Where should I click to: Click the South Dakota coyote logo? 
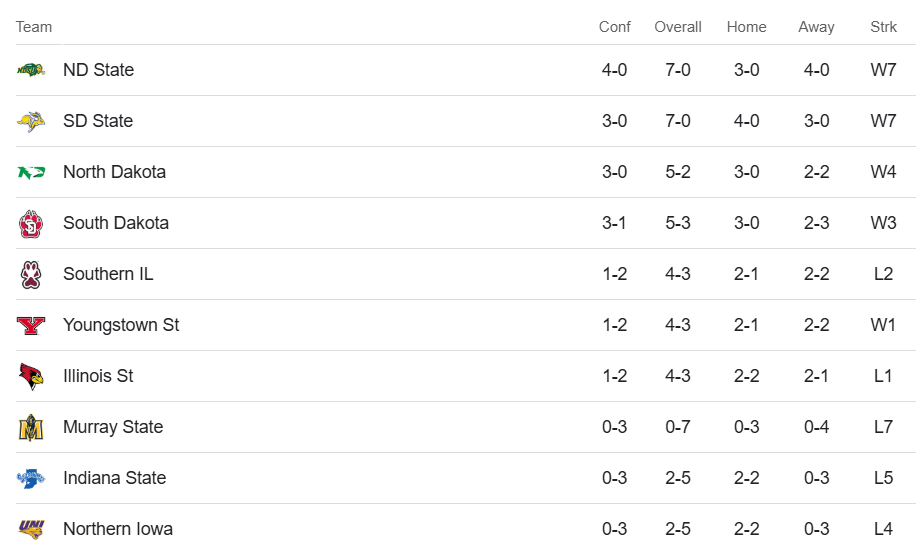tap(31, 223)
